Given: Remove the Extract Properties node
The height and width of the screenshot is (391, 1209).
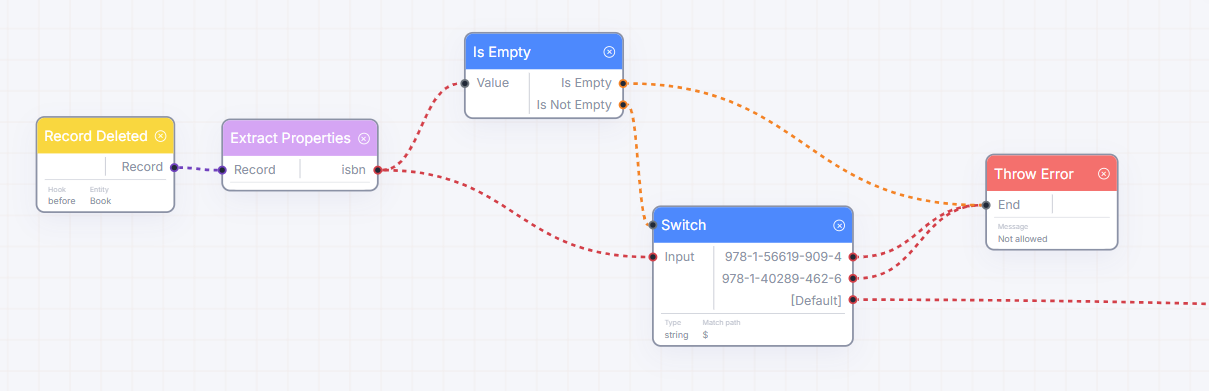Looking at the screenshot, I should (x=364, y=138).
